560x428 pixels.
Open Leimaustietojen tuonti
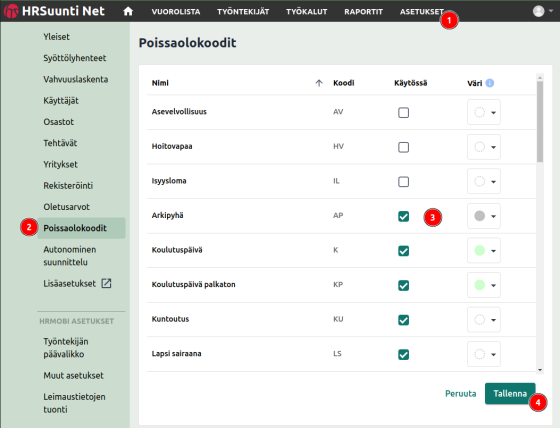[x=74, y=403]
